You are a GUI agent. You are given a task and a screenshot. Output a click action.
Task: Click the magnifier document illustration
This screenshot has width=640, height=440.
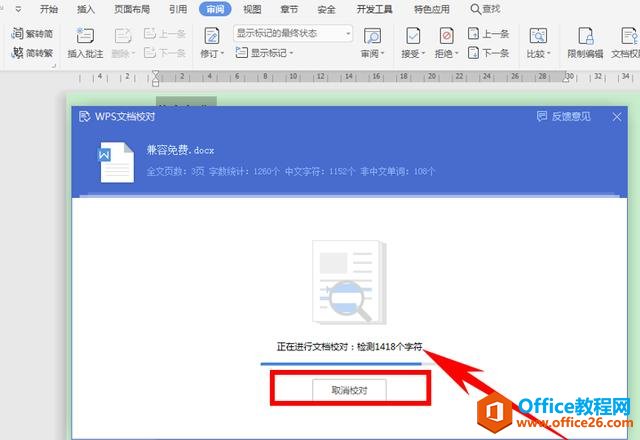[x=349, y=282]
